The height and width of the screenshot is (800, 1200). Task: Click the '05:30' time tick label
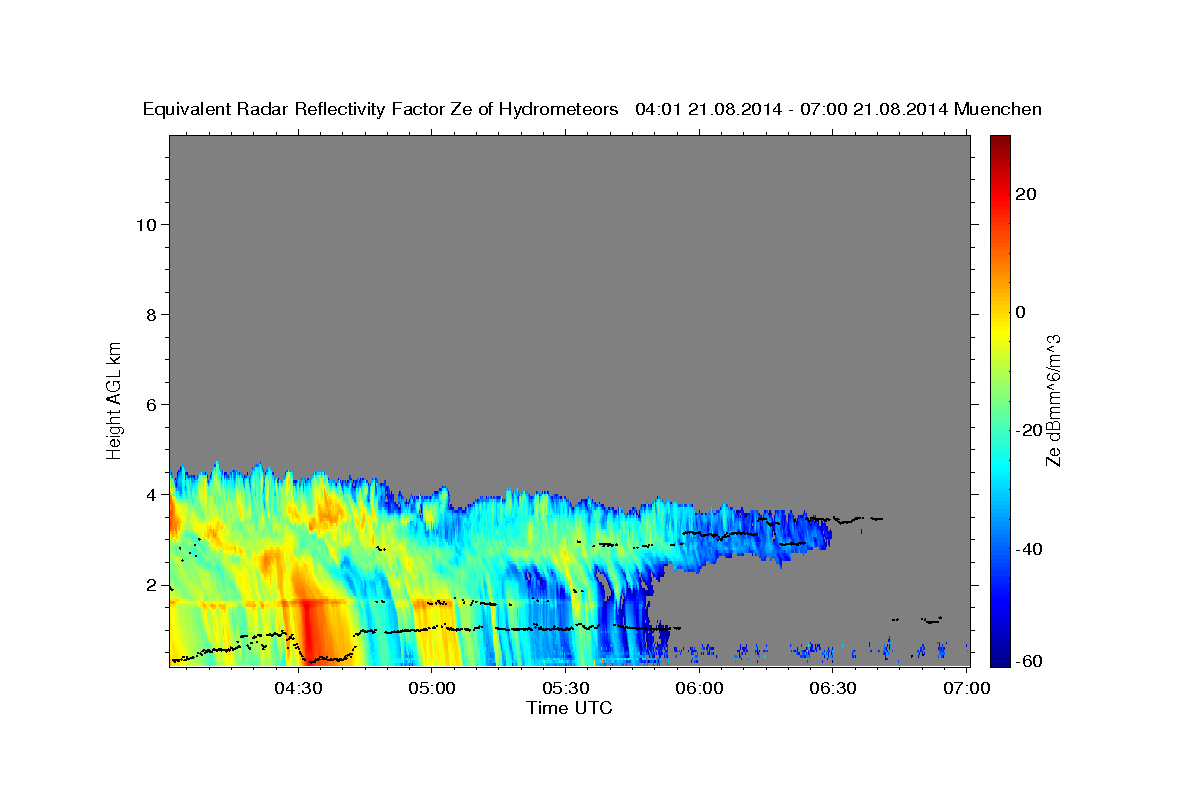[565, 689]
